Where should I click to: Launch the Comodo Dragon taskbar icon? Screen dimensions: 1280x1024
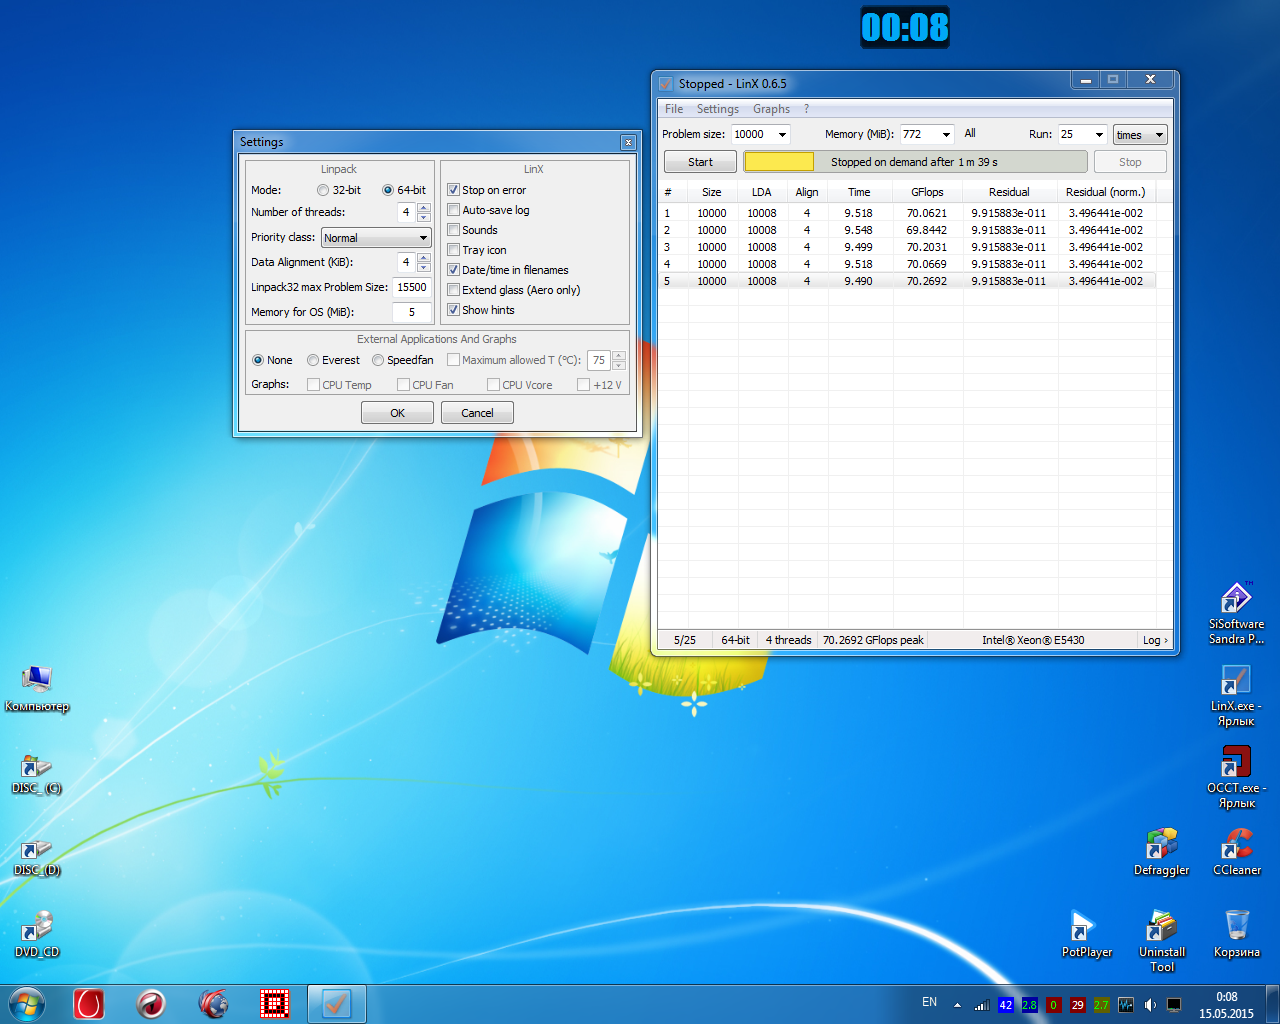coord(151,1004)
